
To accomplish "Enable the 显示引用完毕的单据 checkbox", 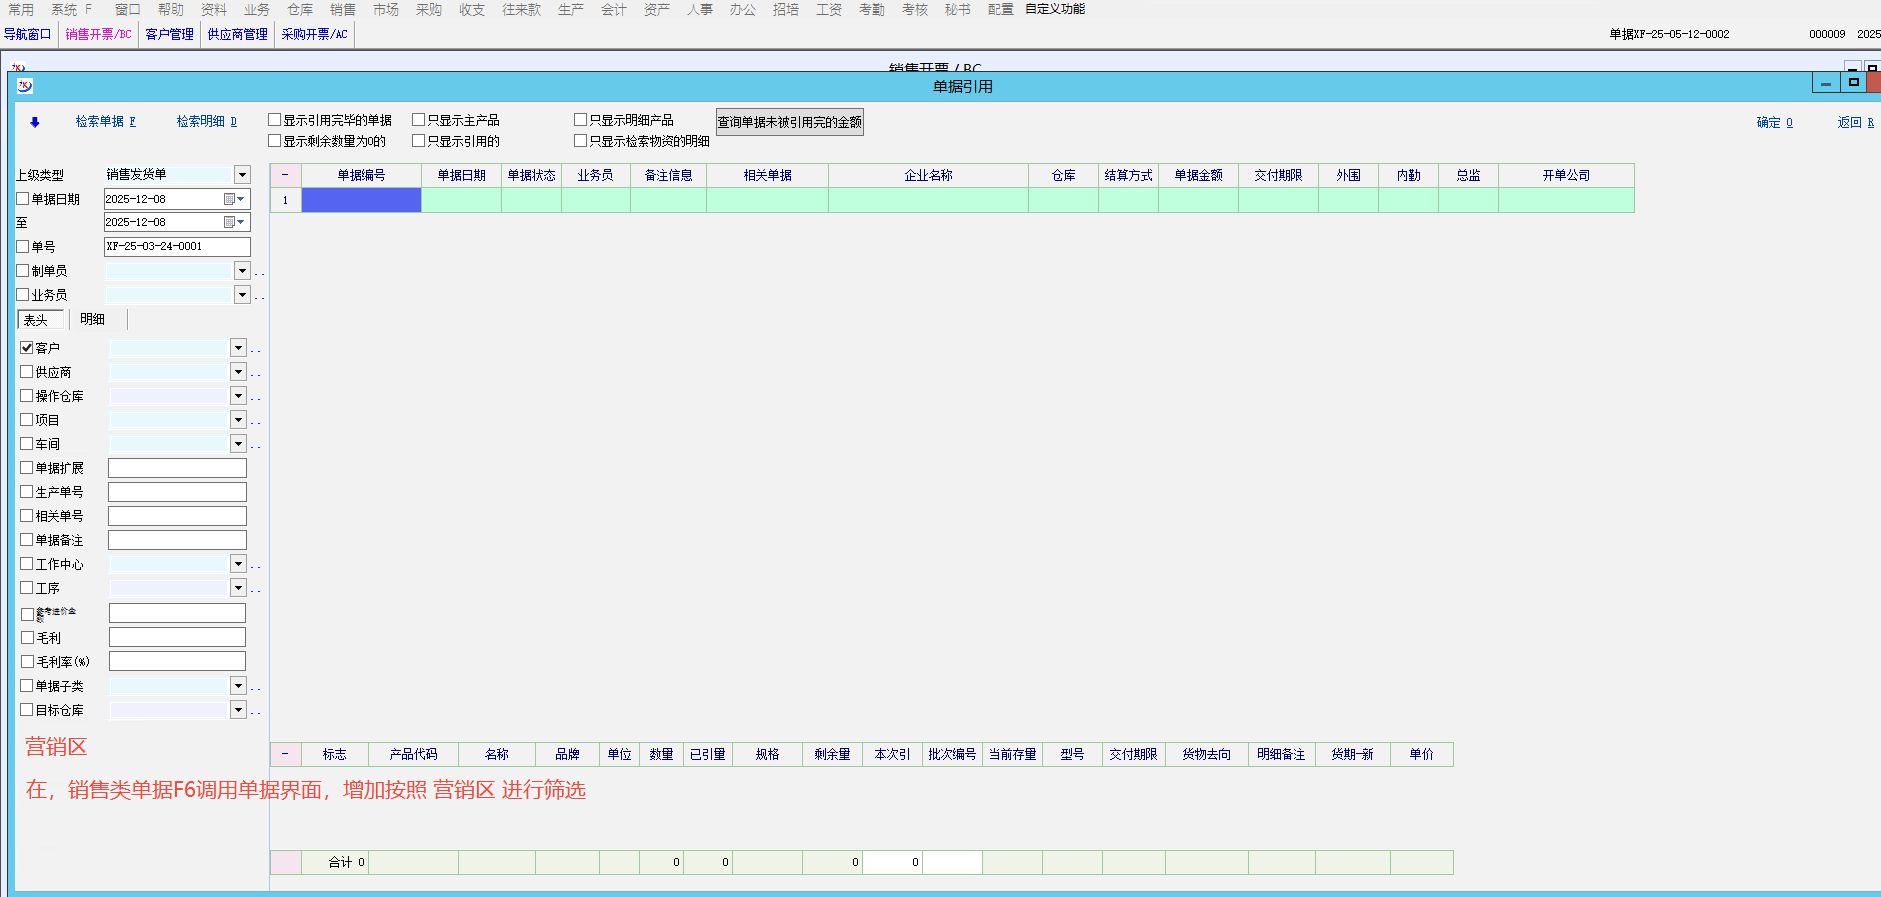I will coord(274,120).
